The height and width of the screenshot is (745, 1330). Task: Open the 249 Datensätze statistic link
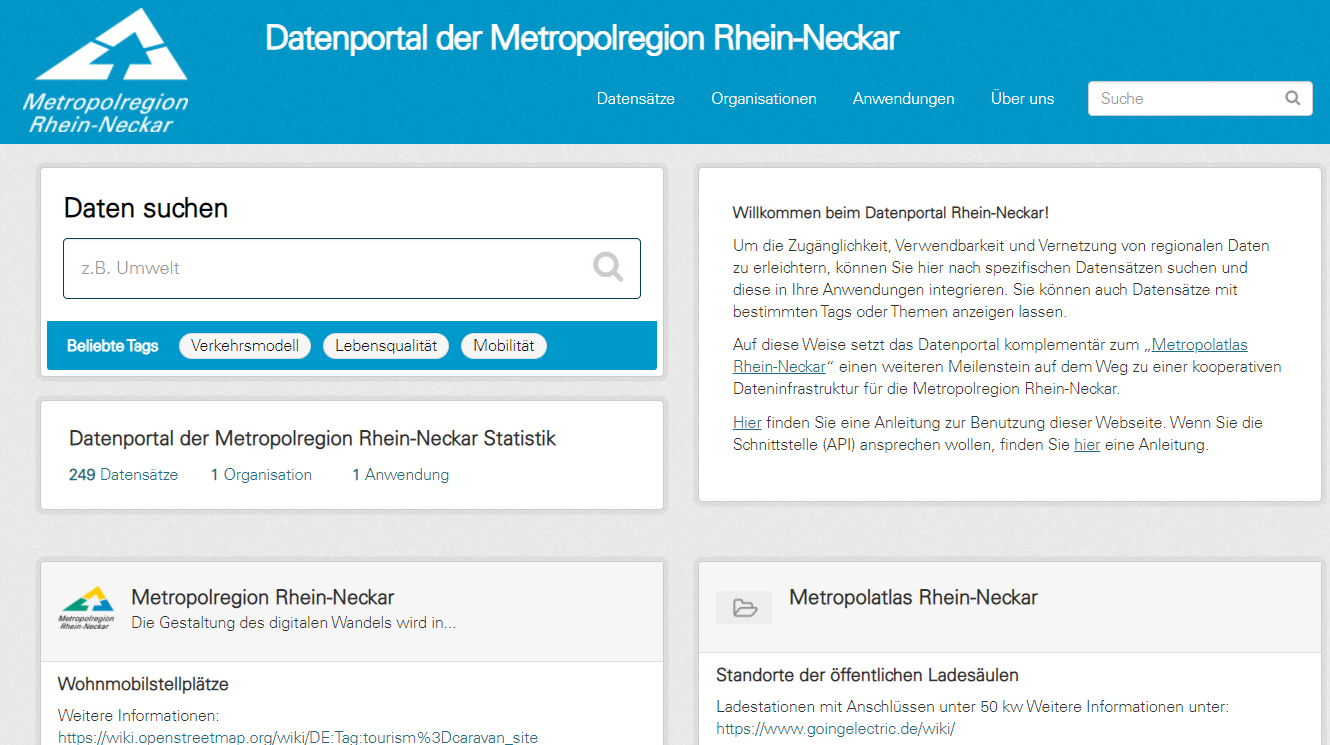[x=123, y=475]
